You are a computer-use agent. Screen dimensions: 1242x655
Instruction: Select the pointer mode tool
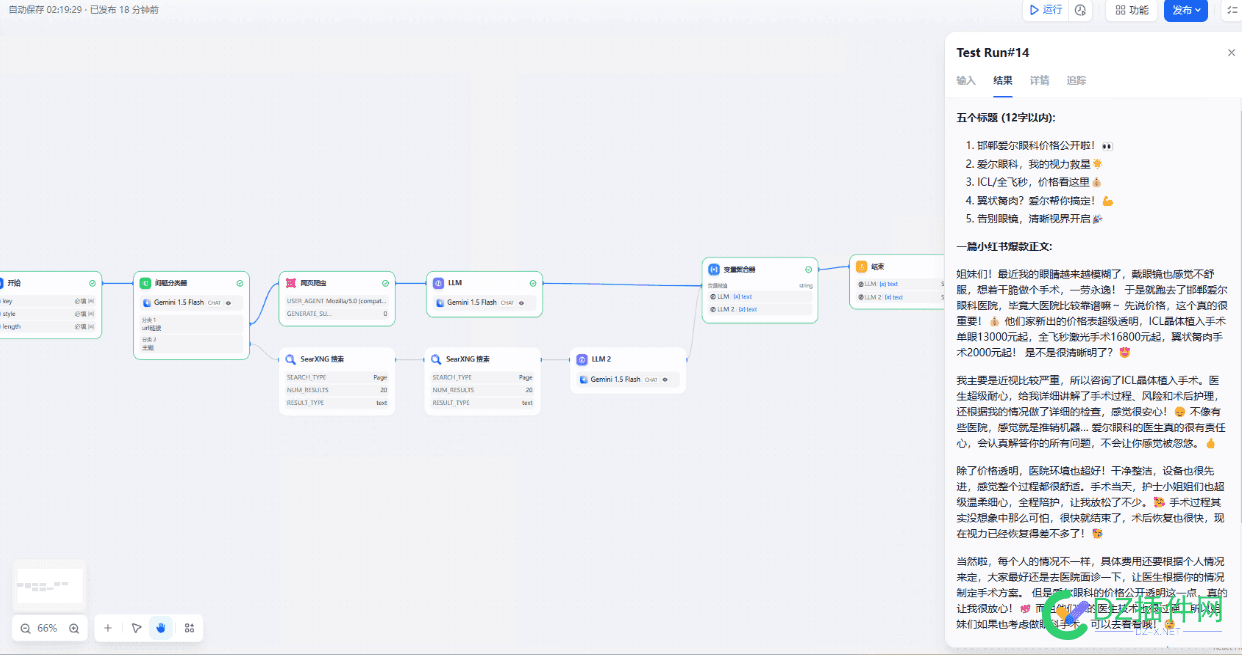point(137,628)
